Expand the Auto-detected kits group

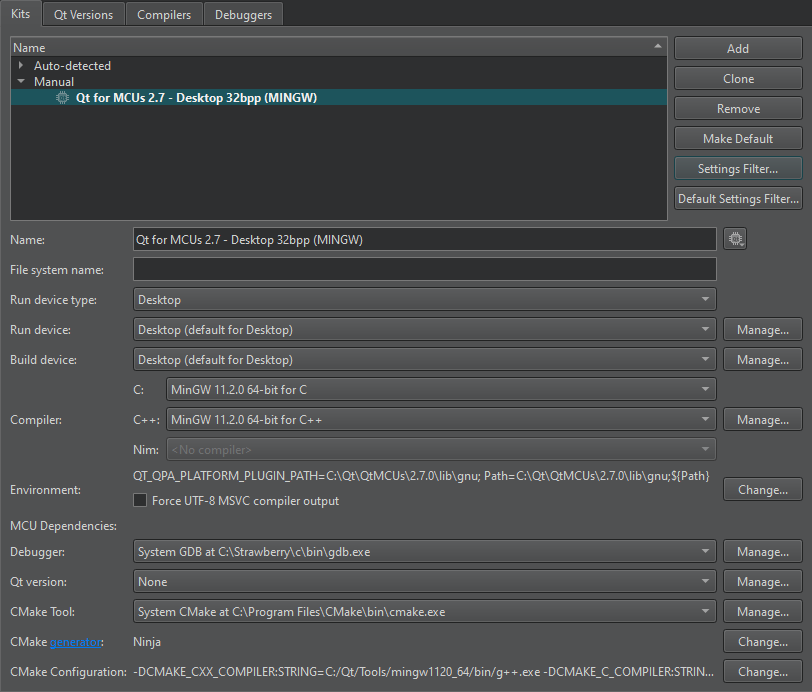click(21, 66)
